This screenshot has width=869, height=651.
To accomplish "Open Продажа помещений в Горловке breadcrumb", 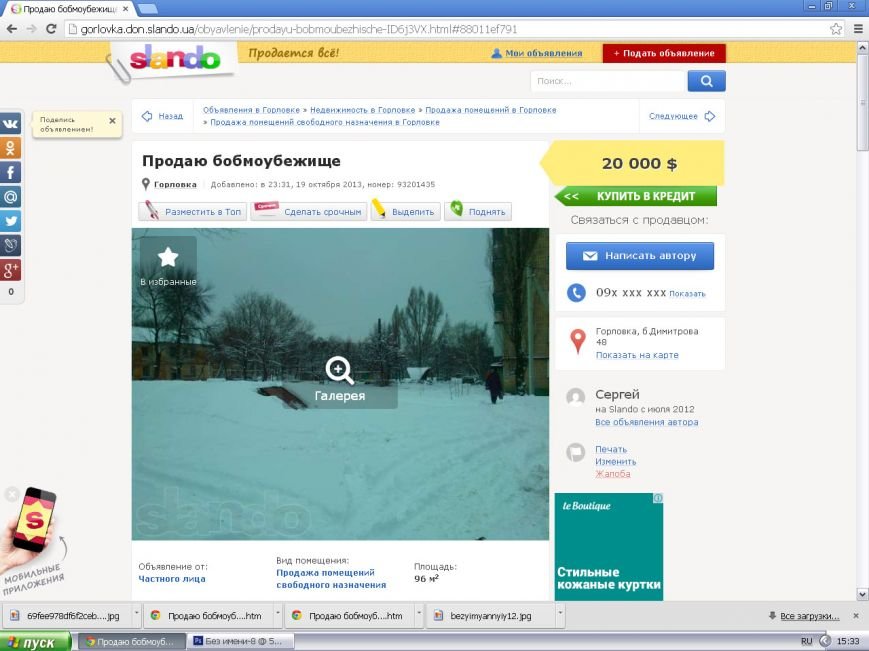I will (x=490, y=110).
